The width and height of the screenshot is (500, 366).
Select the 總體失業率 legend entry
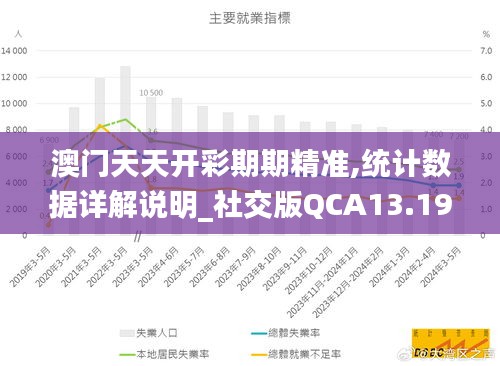click(285, 333)
